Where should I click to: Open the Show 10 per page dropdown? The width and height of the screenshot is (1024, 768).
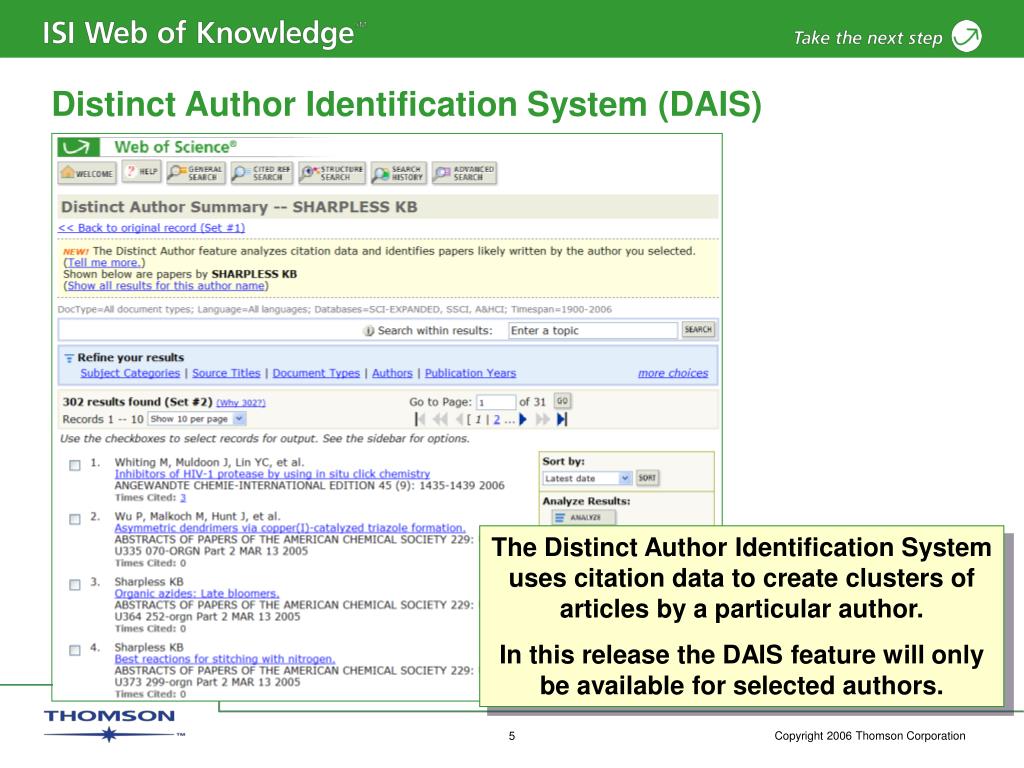197,419
